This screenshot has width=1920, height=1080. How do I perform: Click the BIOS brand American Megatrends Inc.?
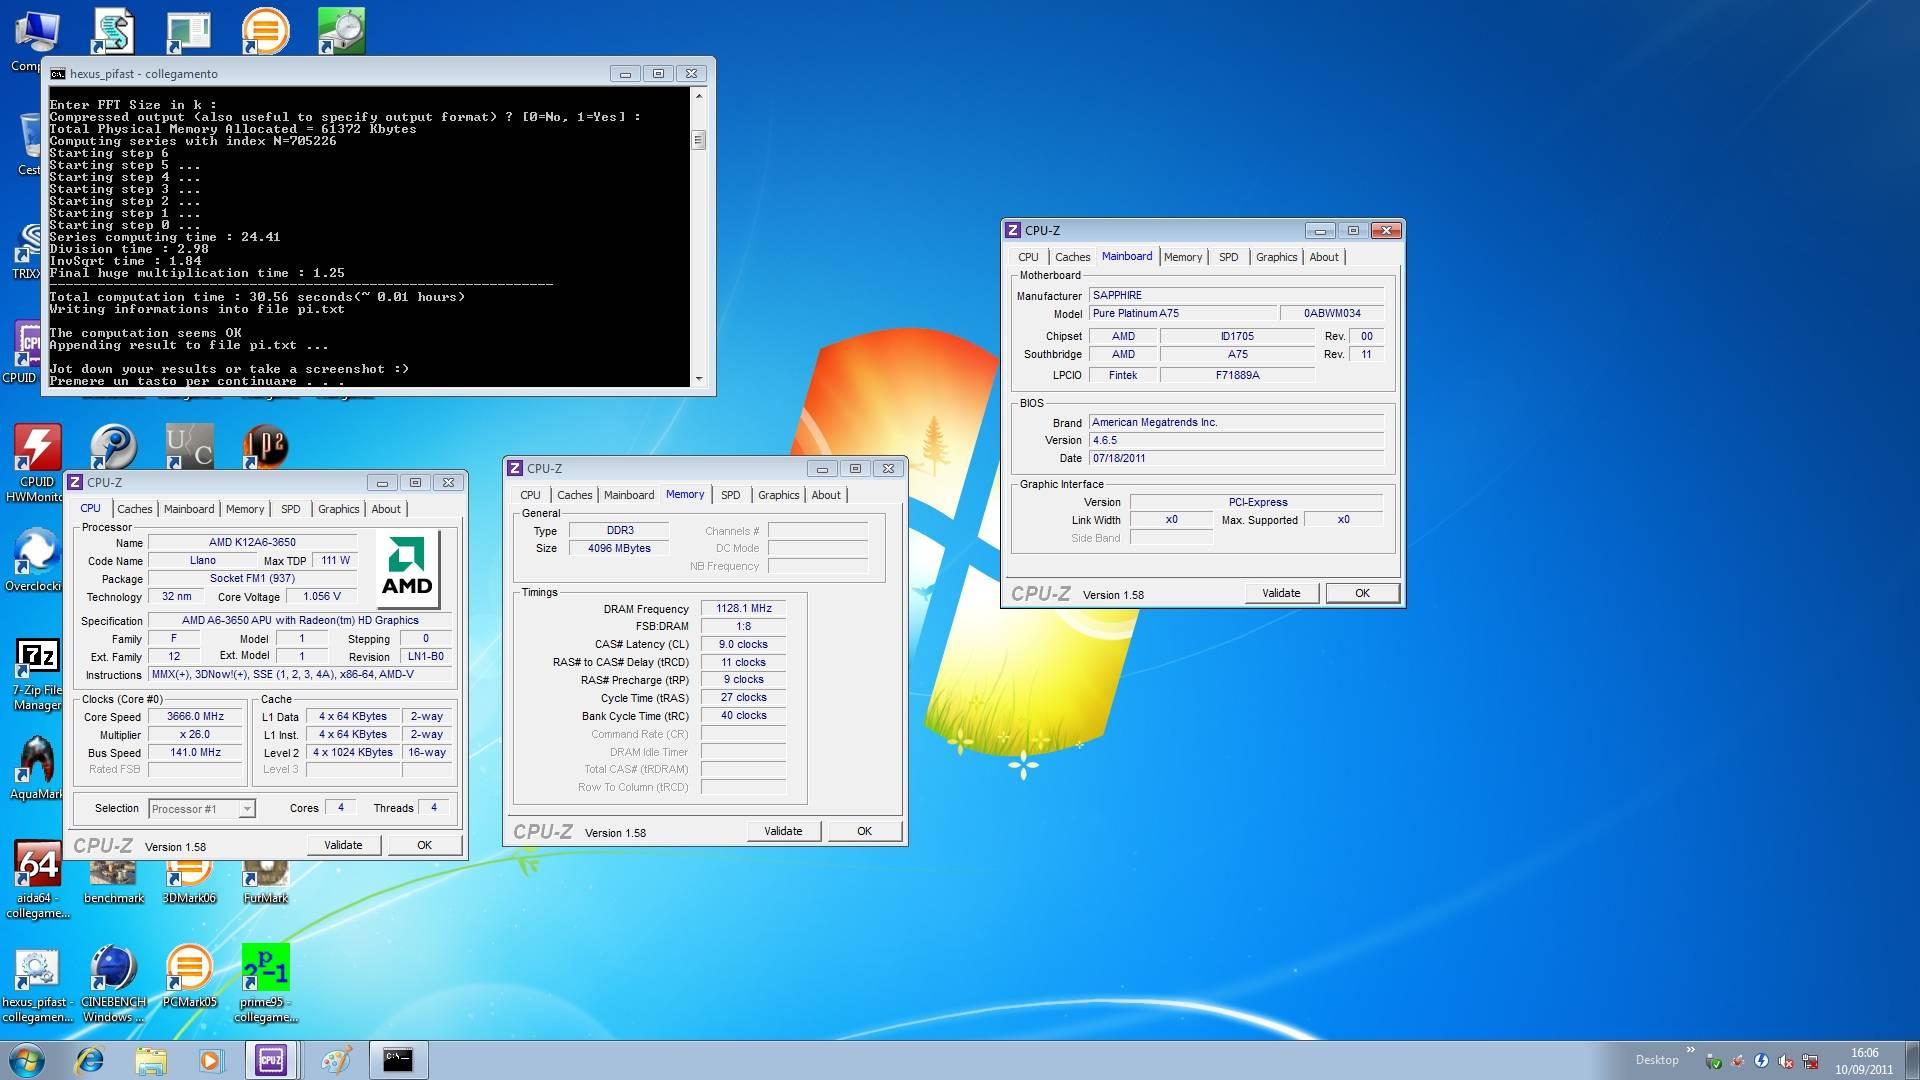1236,422
